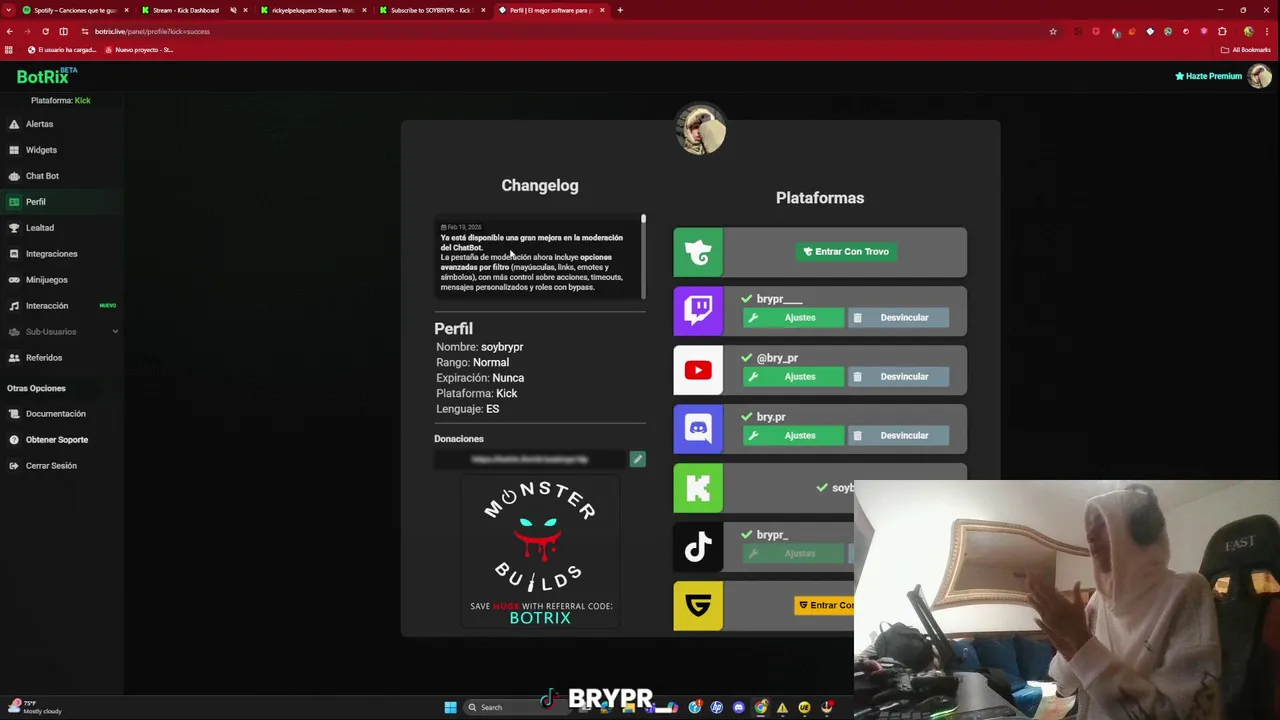The image size is (1280, 720).
Task: Click Desvincular for YouTube account
Action: pos(898,377)
